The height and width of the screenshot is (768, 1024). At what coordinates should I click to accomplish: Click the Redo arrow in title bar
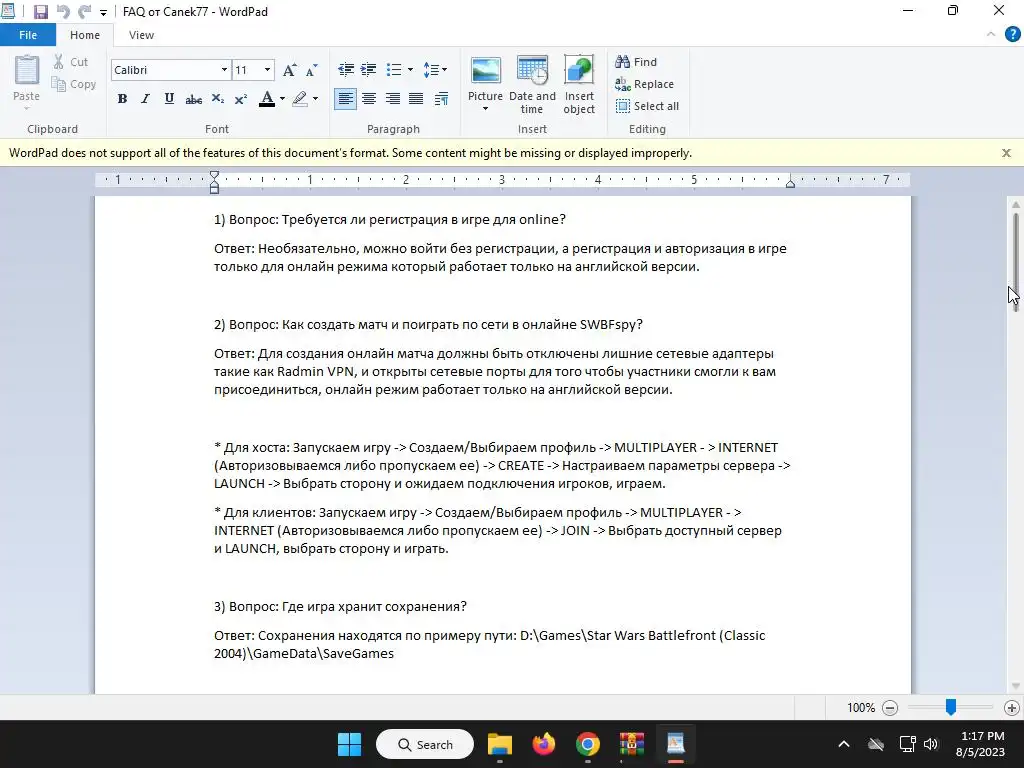coord(84,12)
